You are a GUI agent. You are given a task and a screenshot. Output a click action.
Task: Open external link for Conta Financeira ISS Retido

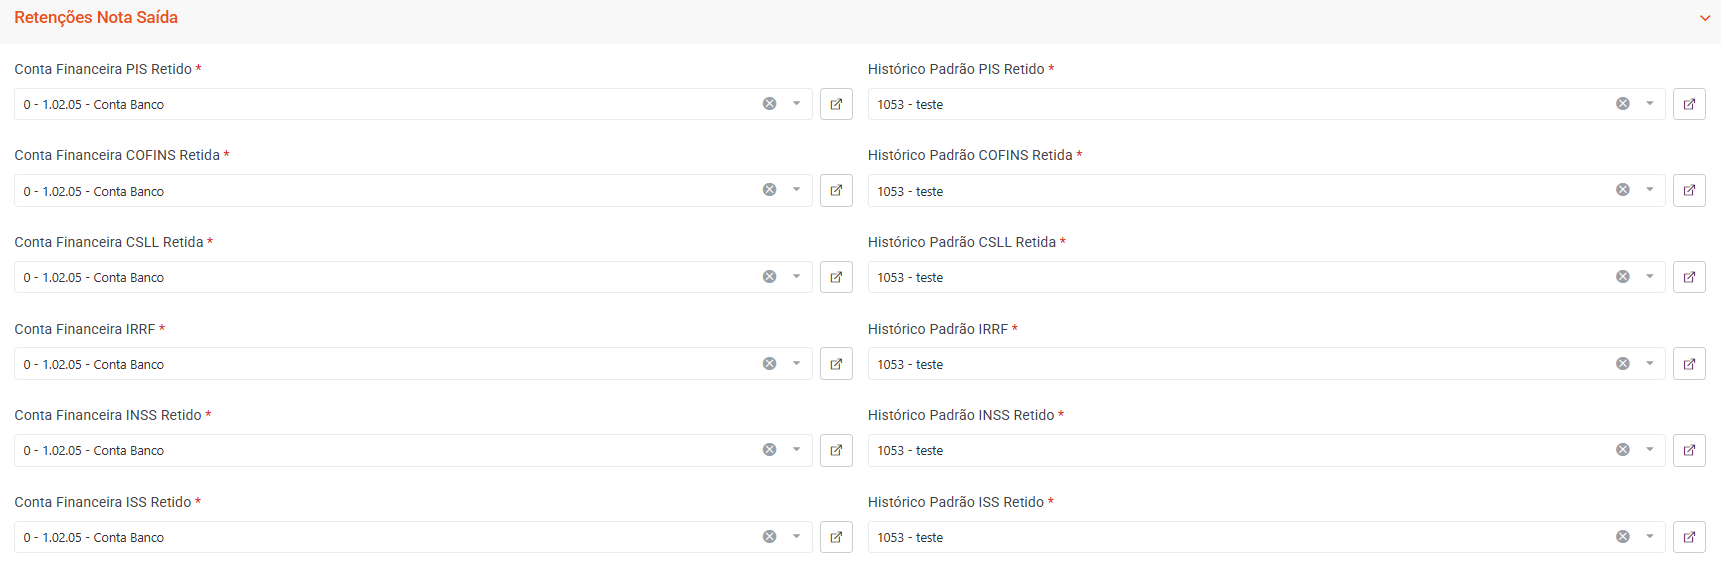click(836, 537)
